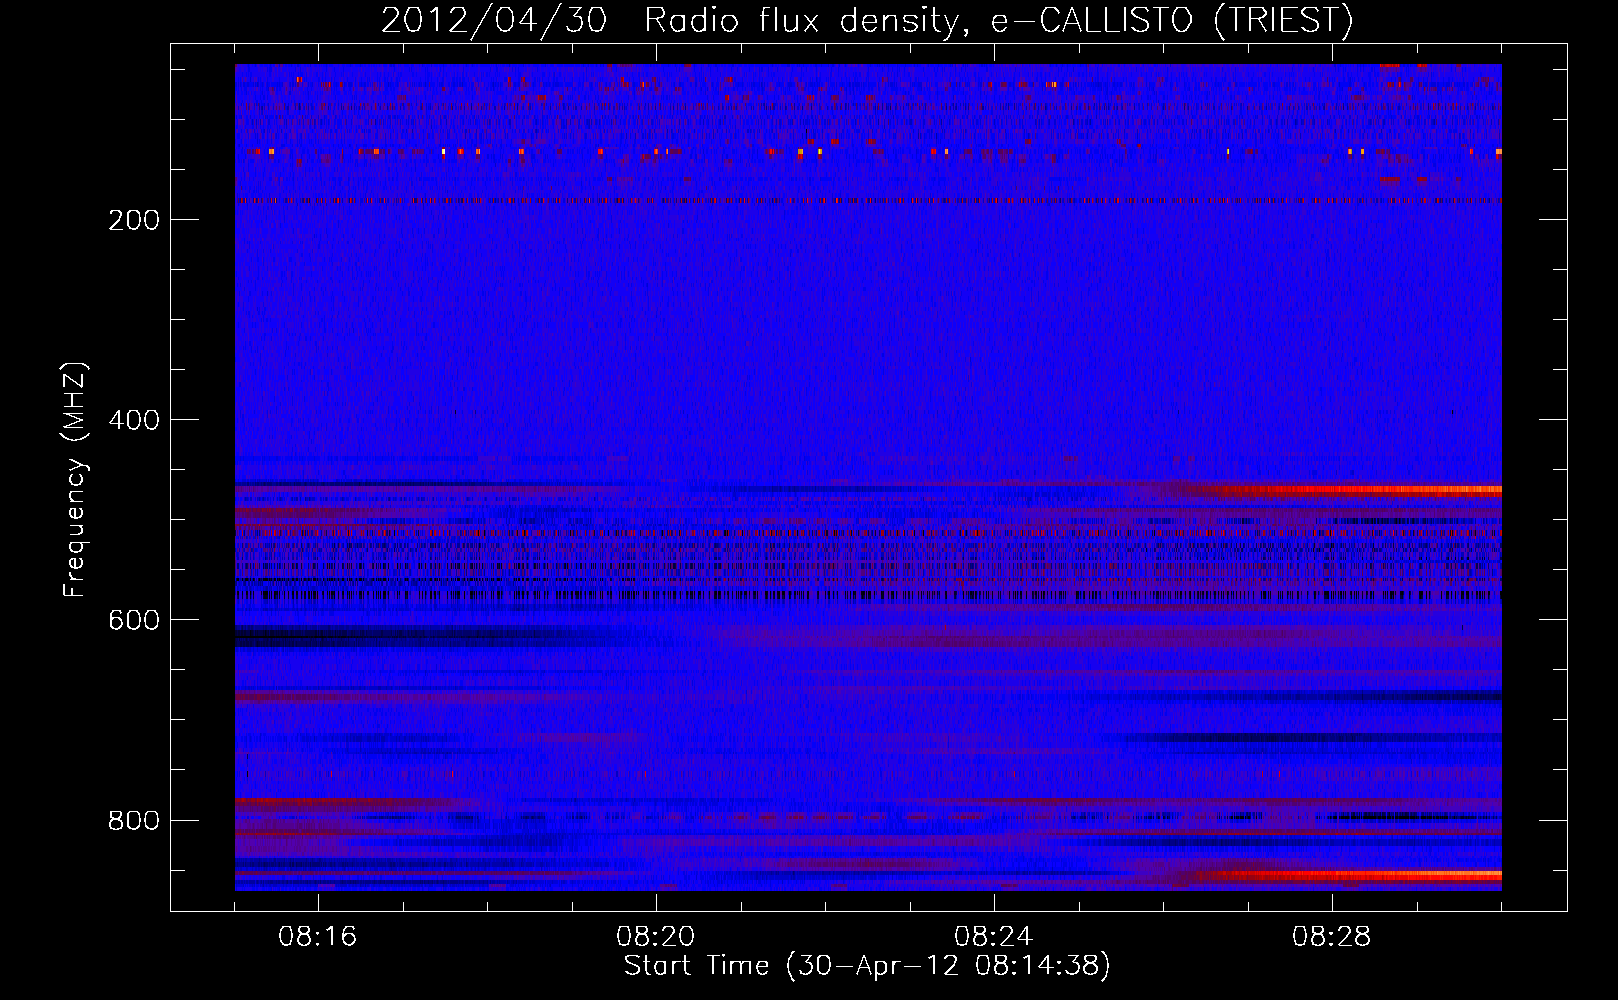This screenshot has width=1618, height=1000.
Task: Click the '08:28' time tick label
Action: [x=1332, y=937]
